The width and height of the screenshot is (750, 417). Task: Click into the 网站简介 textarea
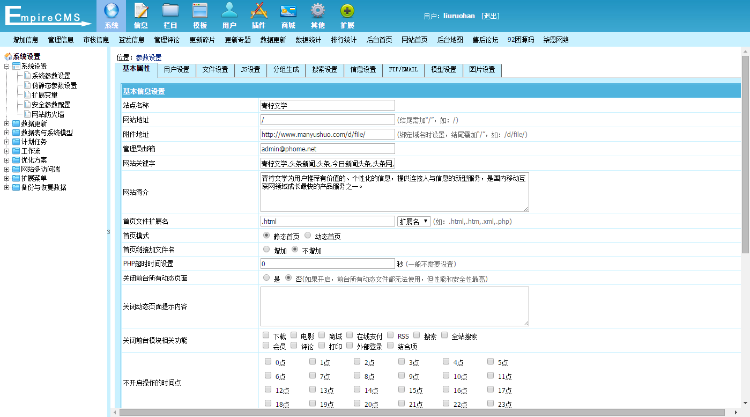tap(394, 192)
